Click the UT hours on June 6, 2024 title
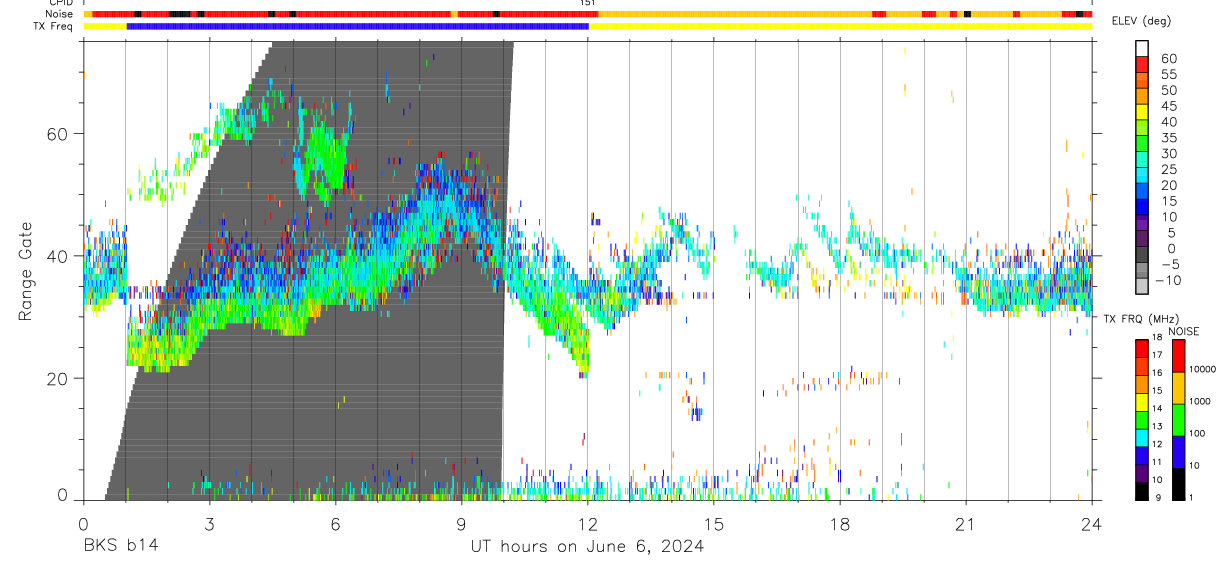The height and width of the screenshot is (567, 1228). tap(587, 546)
